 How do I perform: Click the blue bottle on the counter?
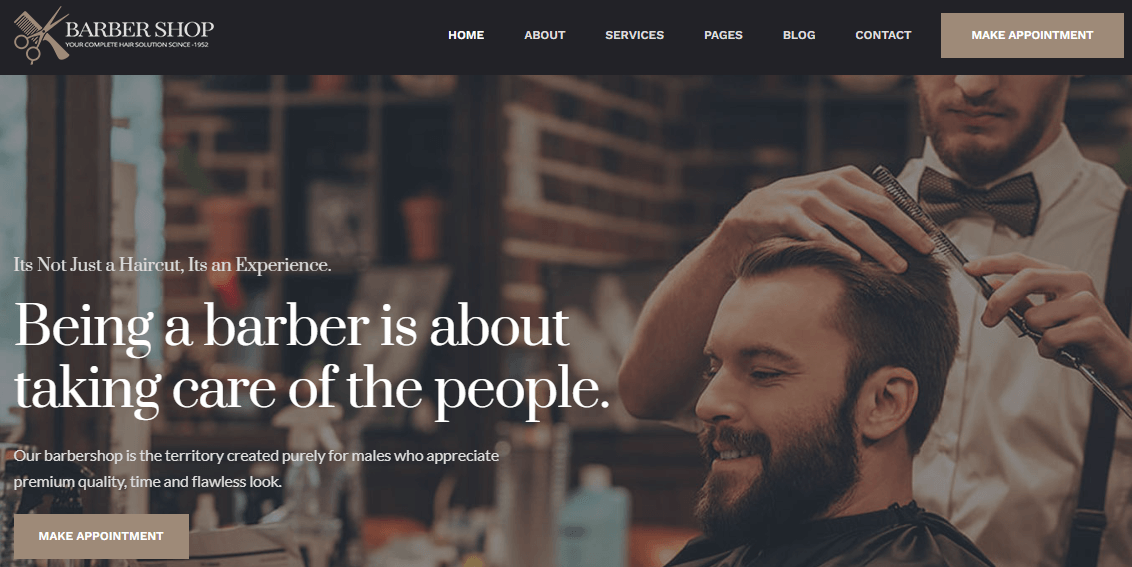[x=593, y=517]
